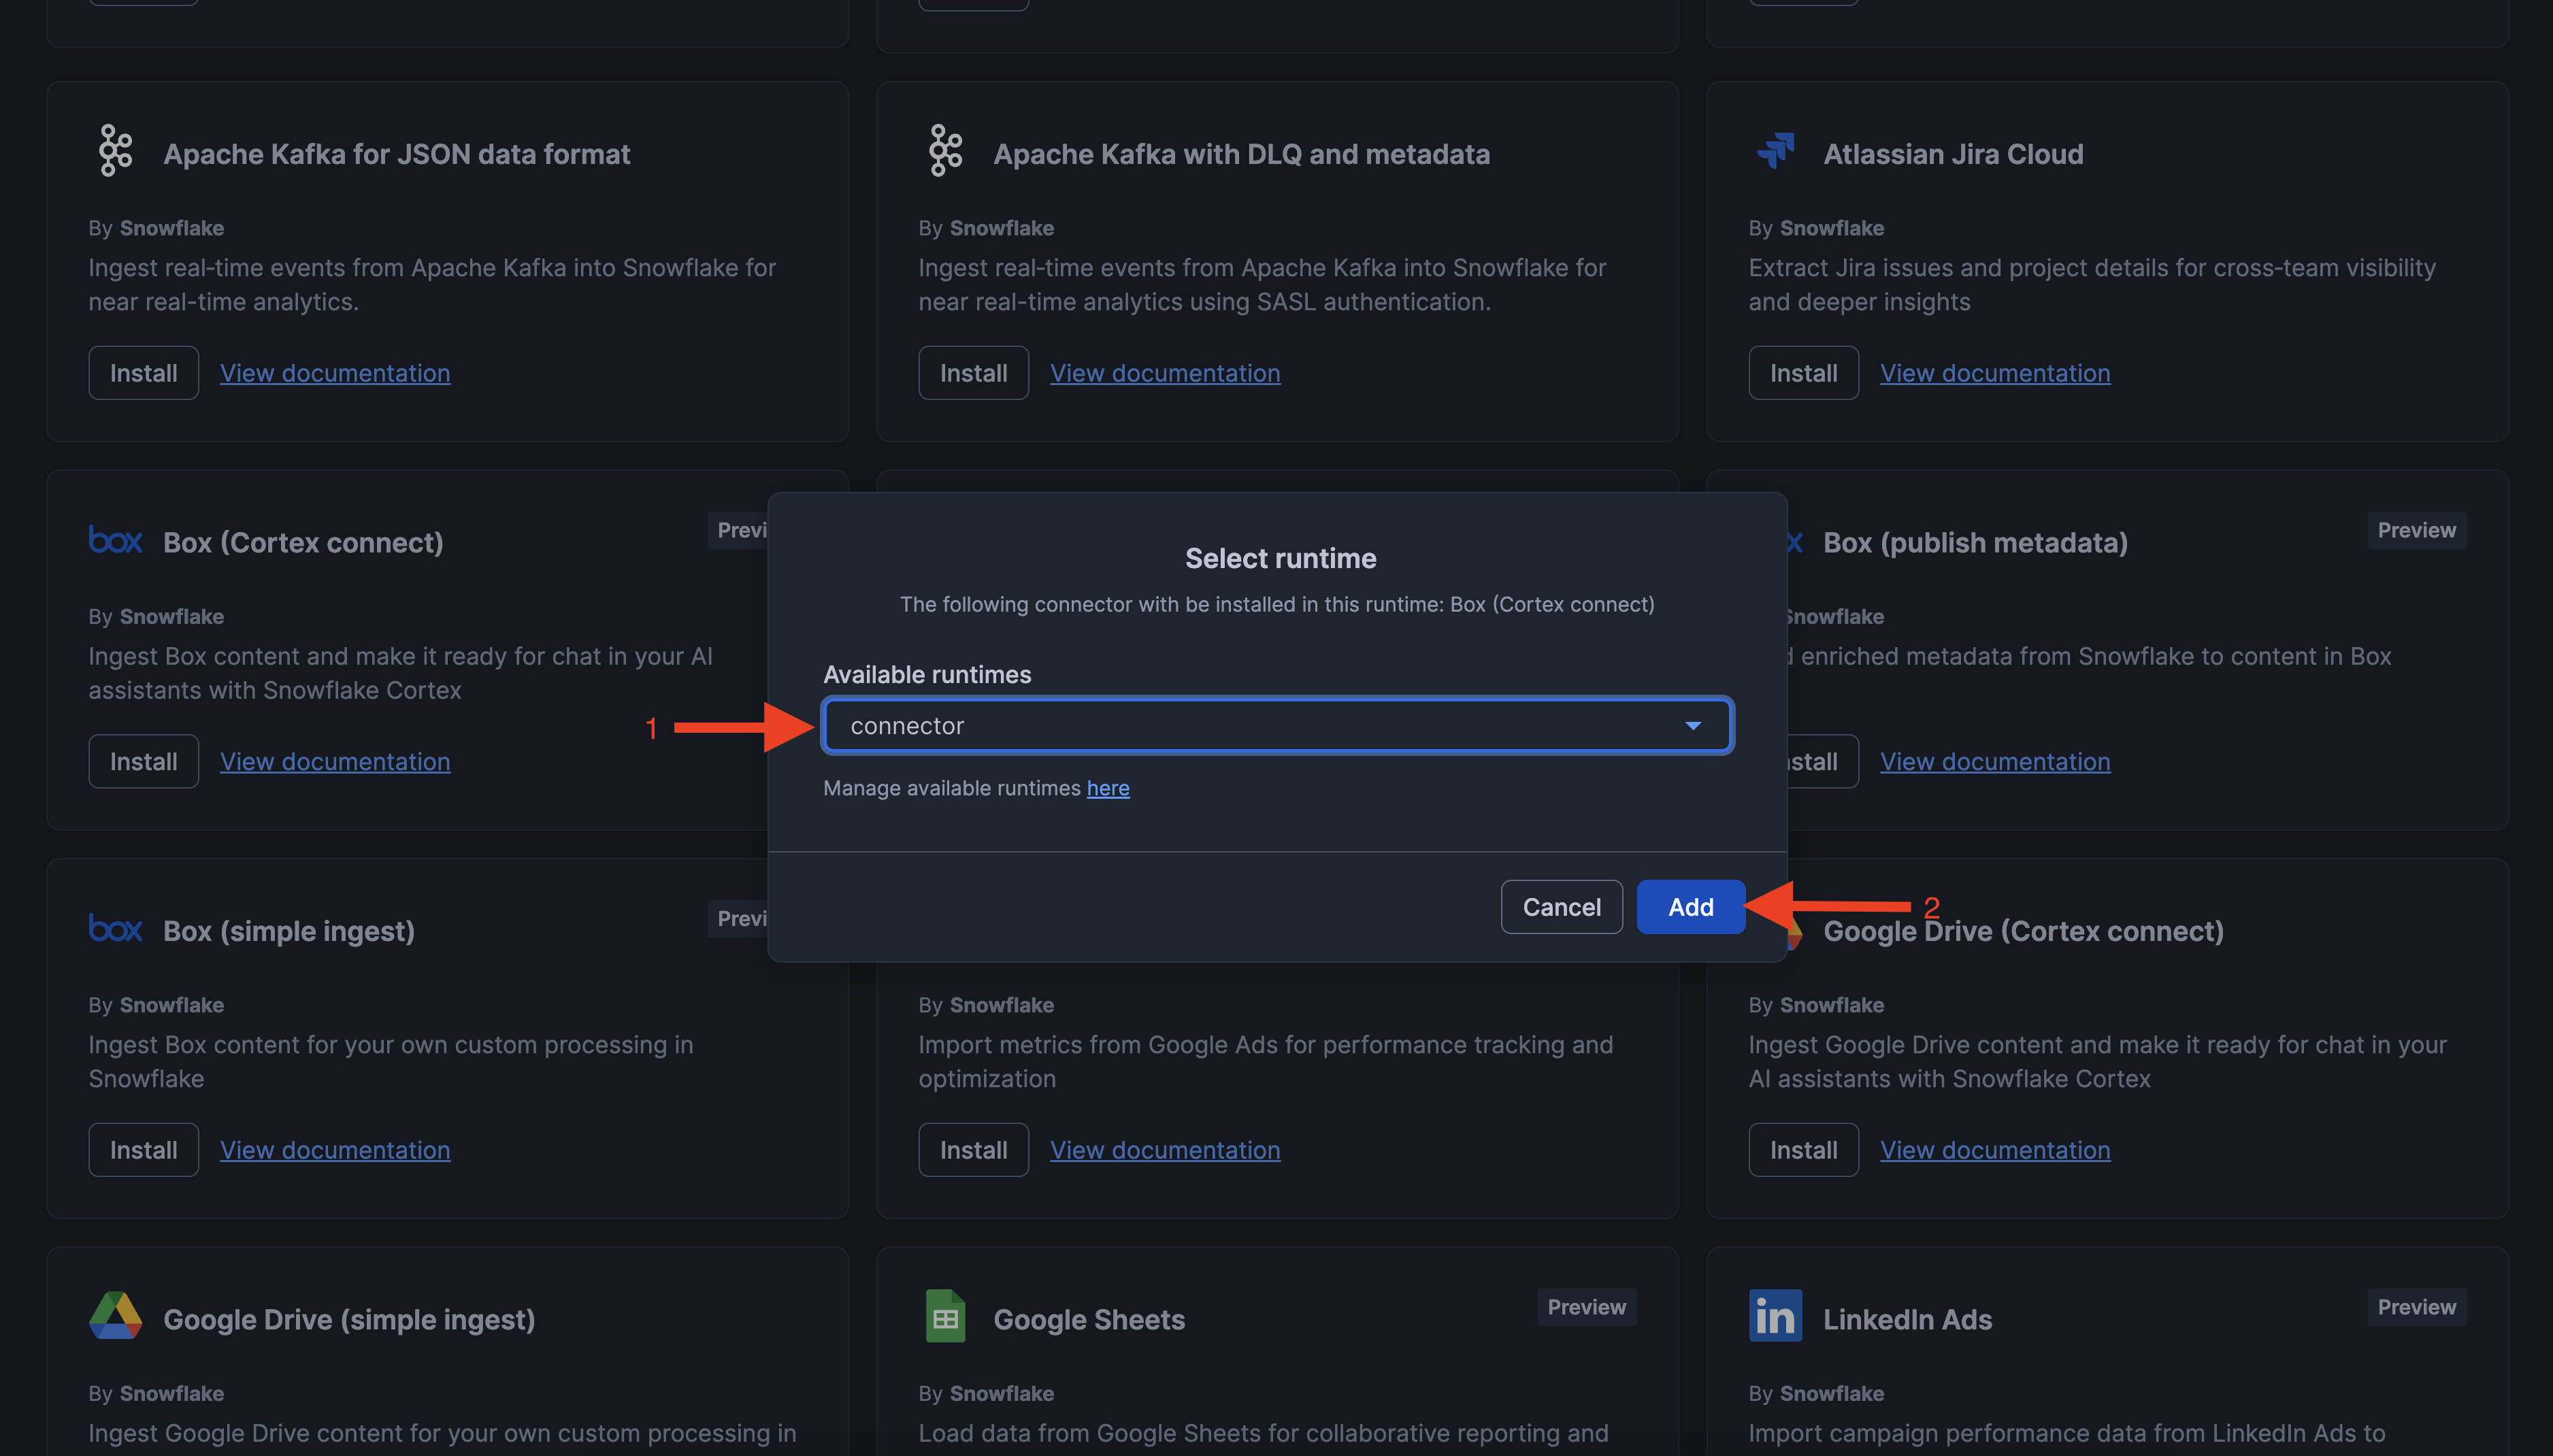2553x1456 pixels.
Task: Click the Atlassian Jira Cloud logo
Action: [x=1776, y=151]
